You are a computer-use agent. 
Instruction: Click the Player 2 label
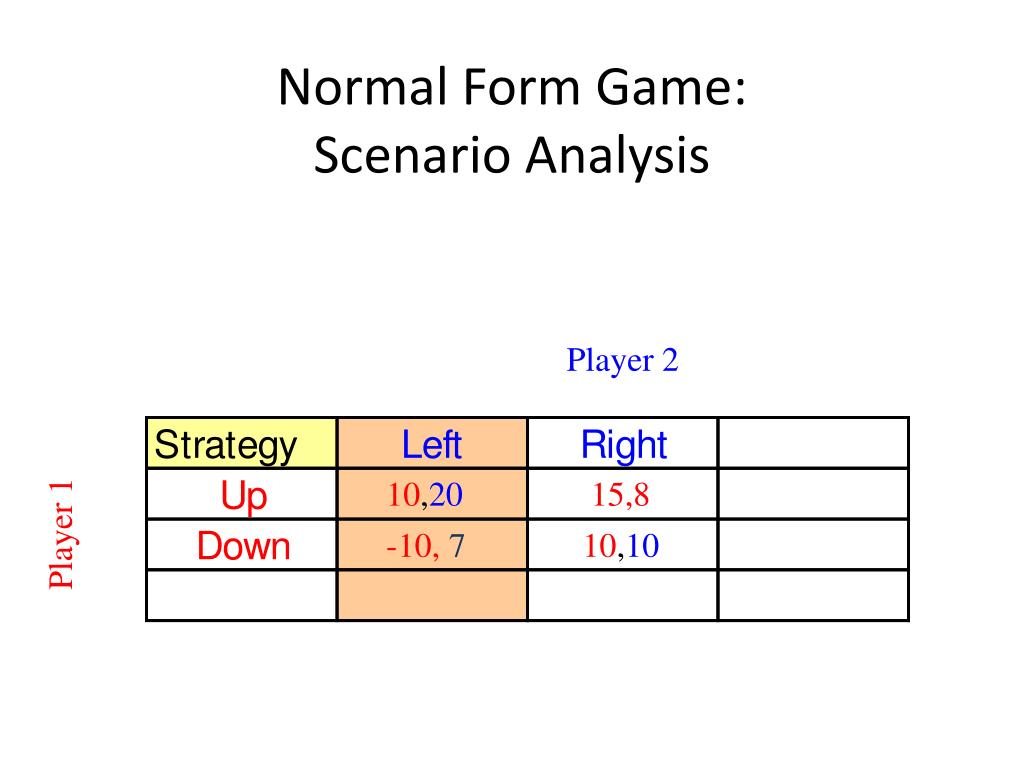click(622, 360)
